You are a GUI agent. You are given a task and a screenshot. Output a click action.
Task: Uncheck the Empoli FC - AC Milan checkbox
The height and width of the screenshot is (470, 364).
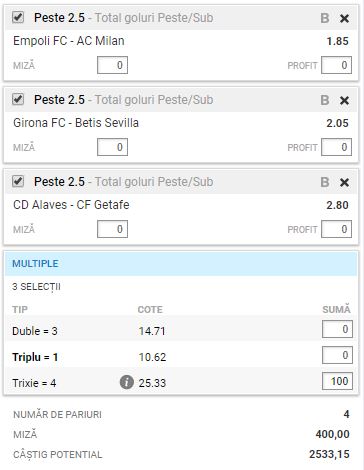pos(18,17)
